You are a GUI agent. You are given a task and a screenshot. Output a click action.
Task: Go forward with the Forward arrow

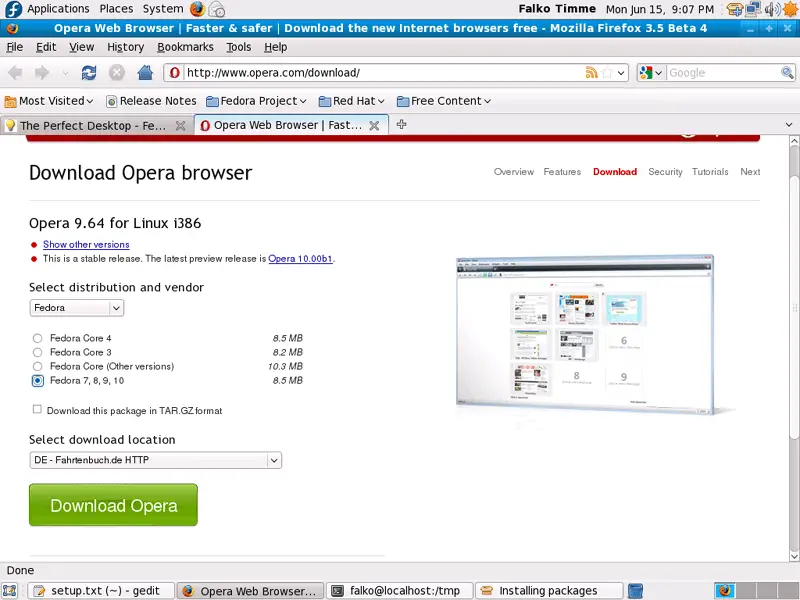click(x=42, y=73)
